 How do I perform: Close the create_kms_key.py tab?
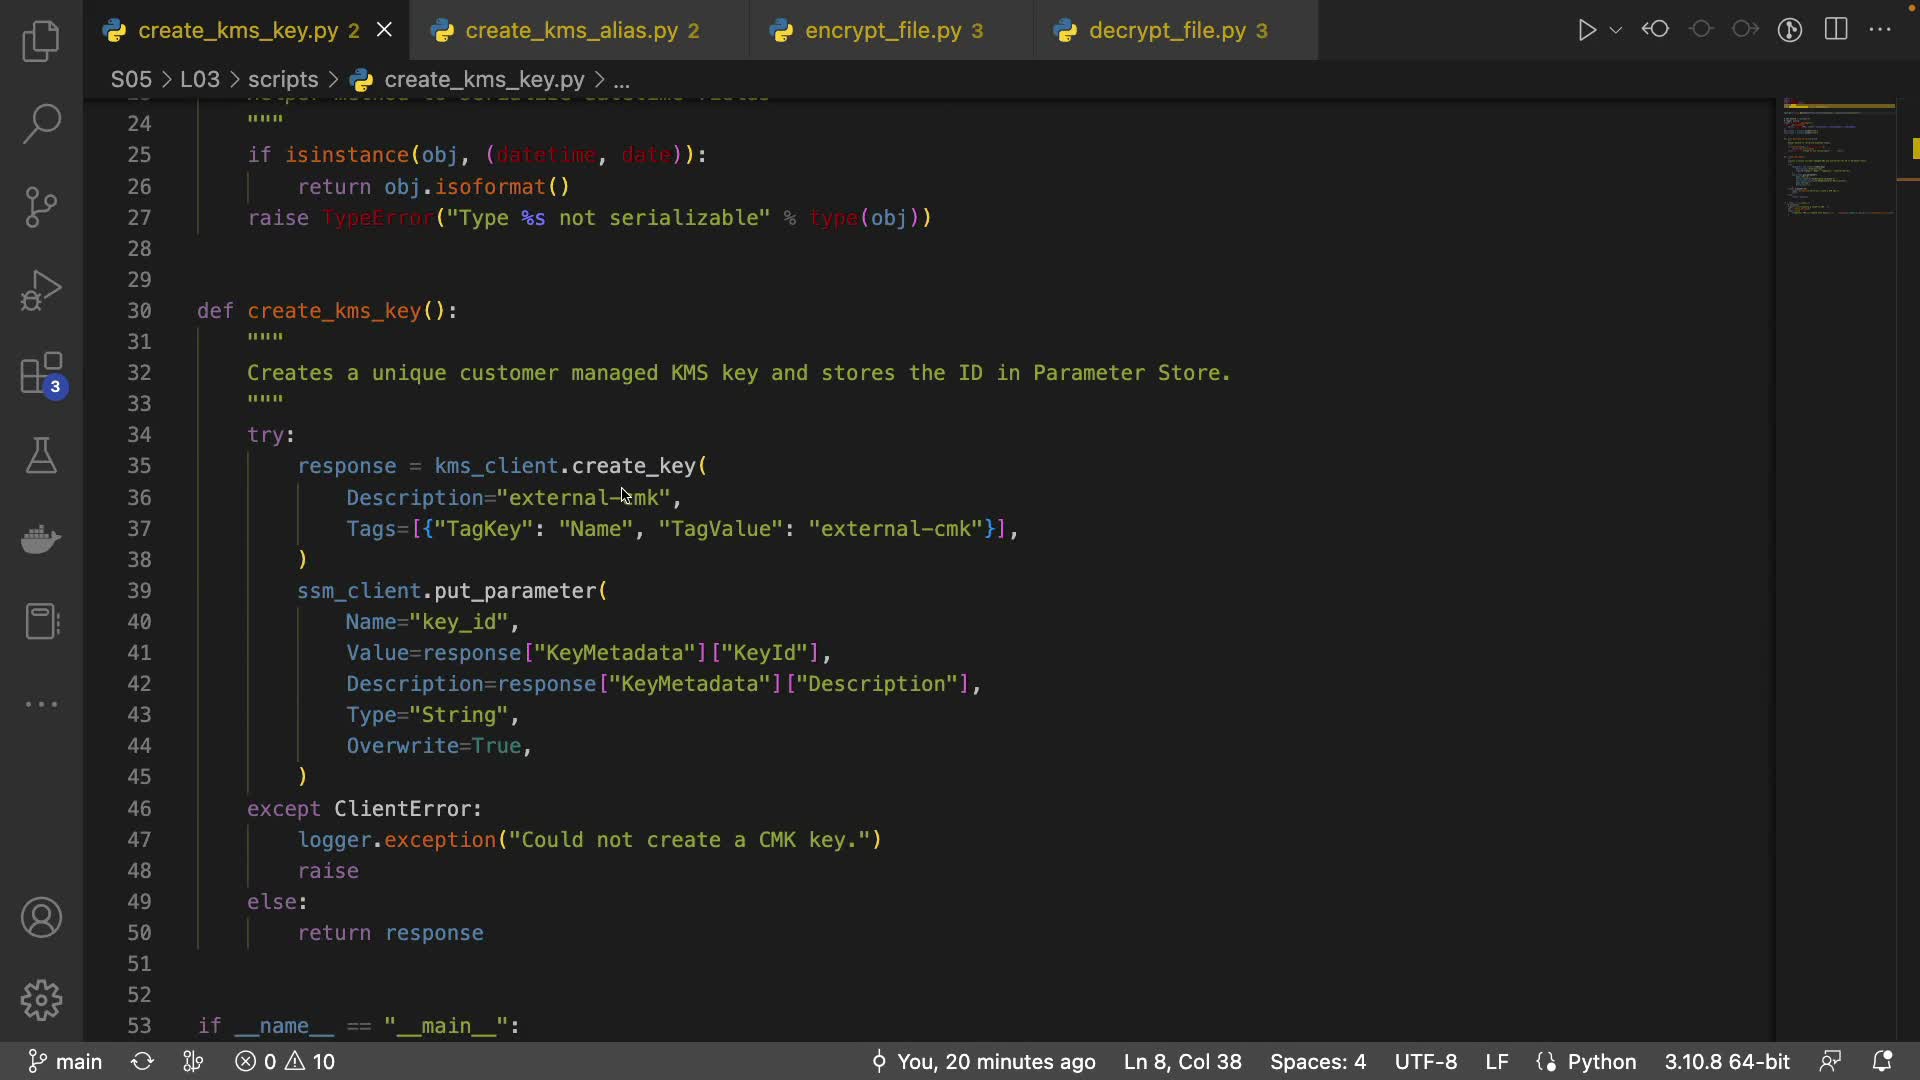tap(384, 31)
